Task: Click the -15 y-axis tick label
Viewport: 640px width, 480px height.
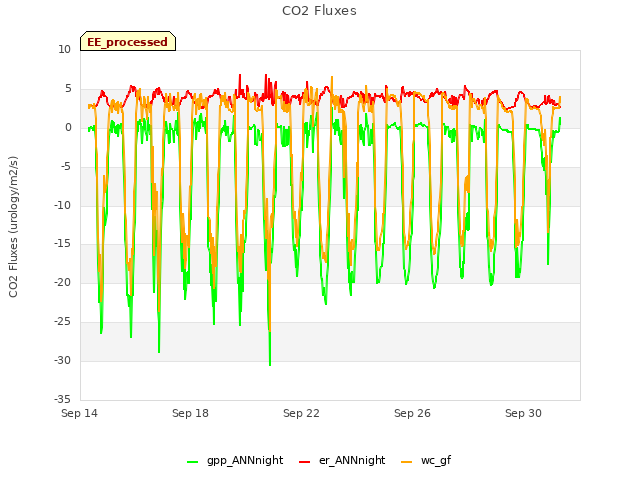Action: point(62,244)
